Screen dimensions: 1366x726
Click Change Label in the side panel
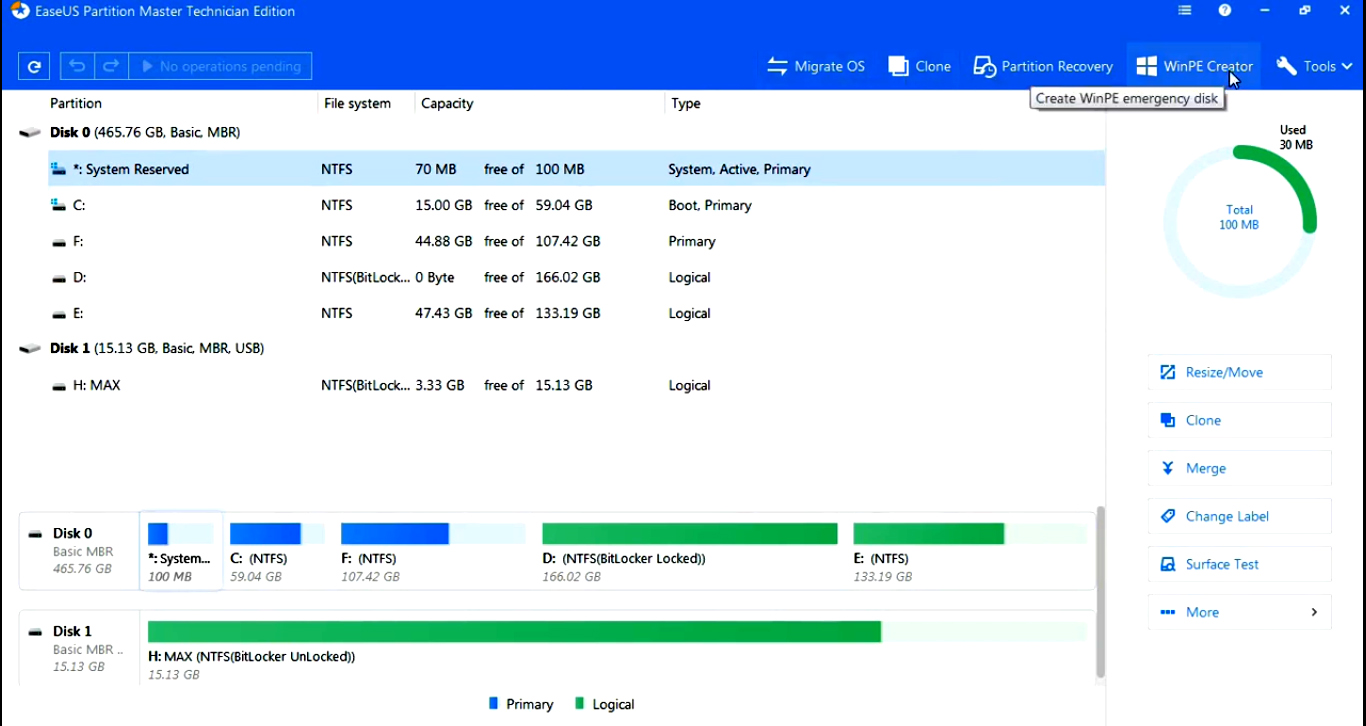pyautogui.click(x=1239, y=516)
